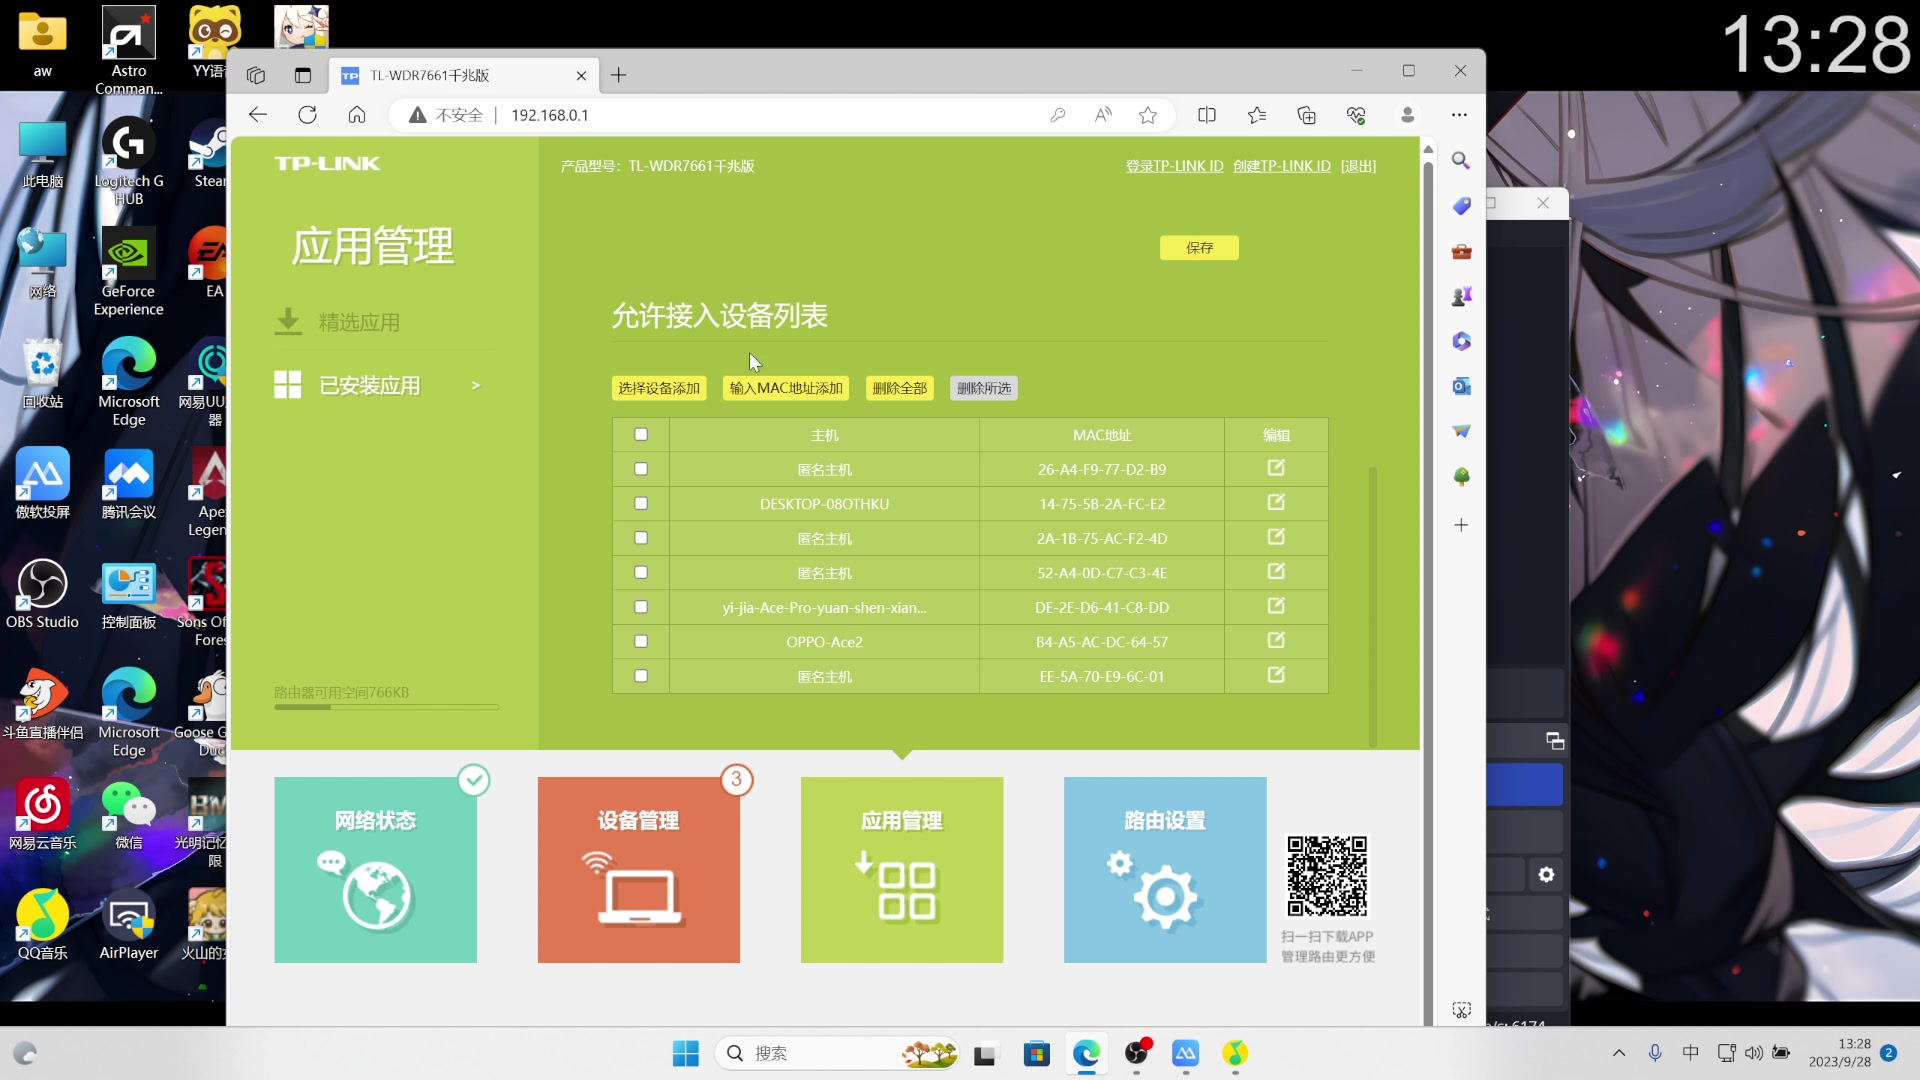Click edit icon for DESKTOP-08OTHKU row
This screenshot has width=1920, height=1080.
click(1276, 503)
